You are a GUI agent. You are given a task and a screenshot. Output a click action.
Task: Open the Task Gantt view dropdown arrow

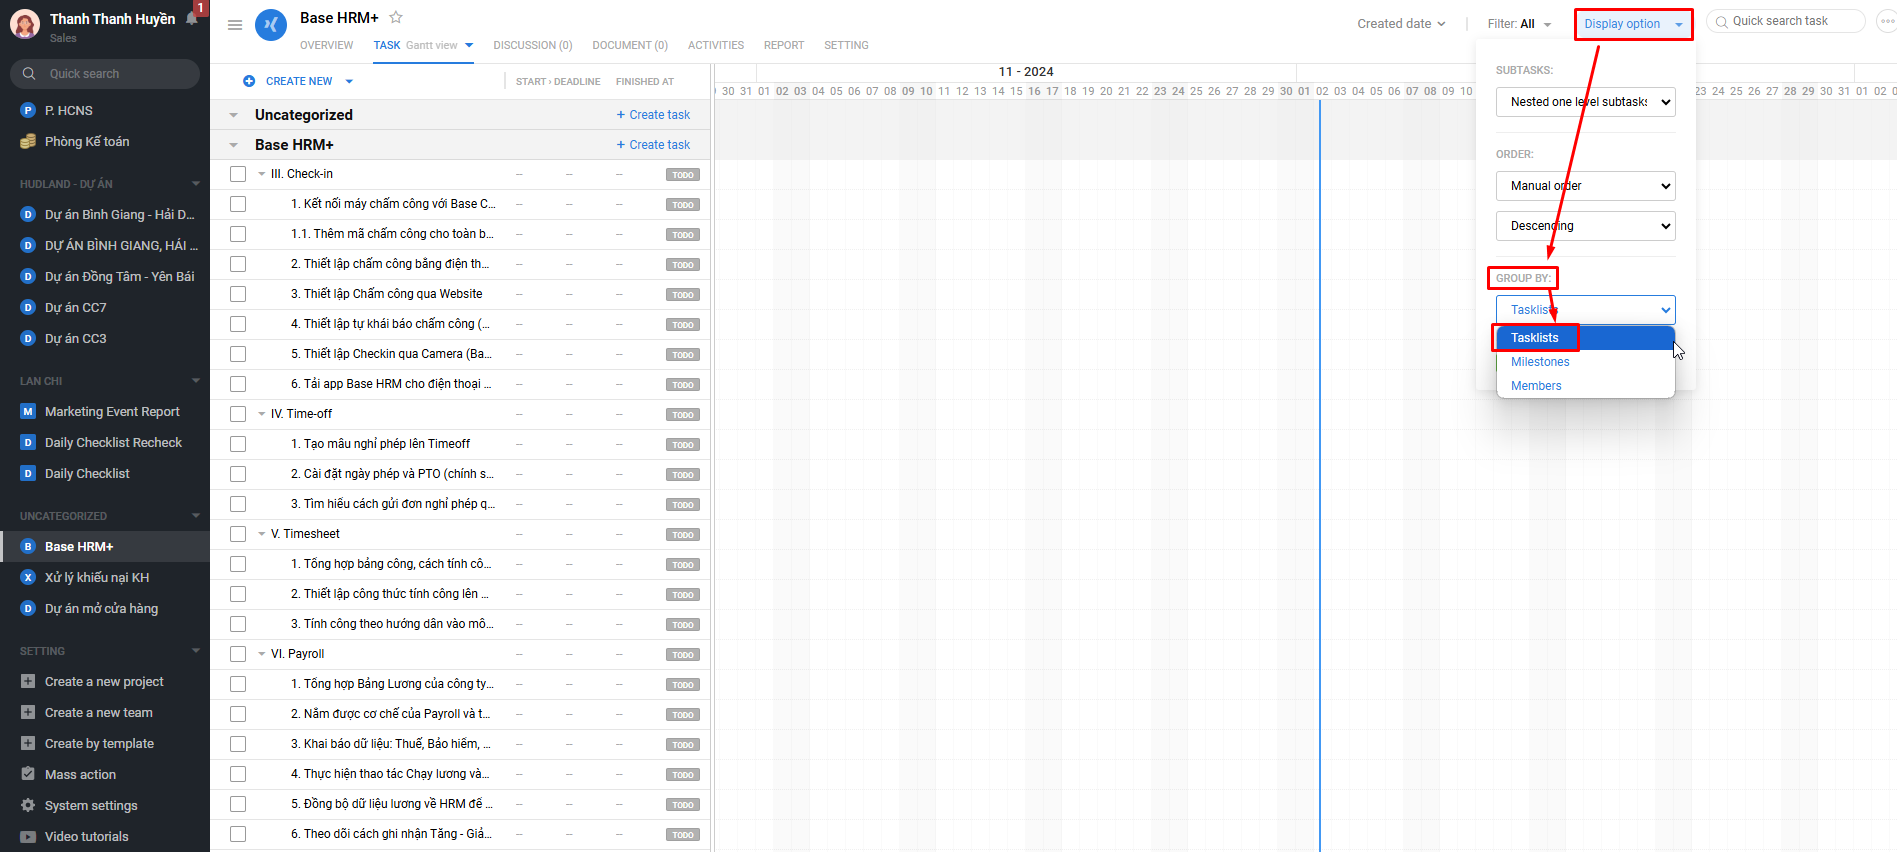(469, 45)
